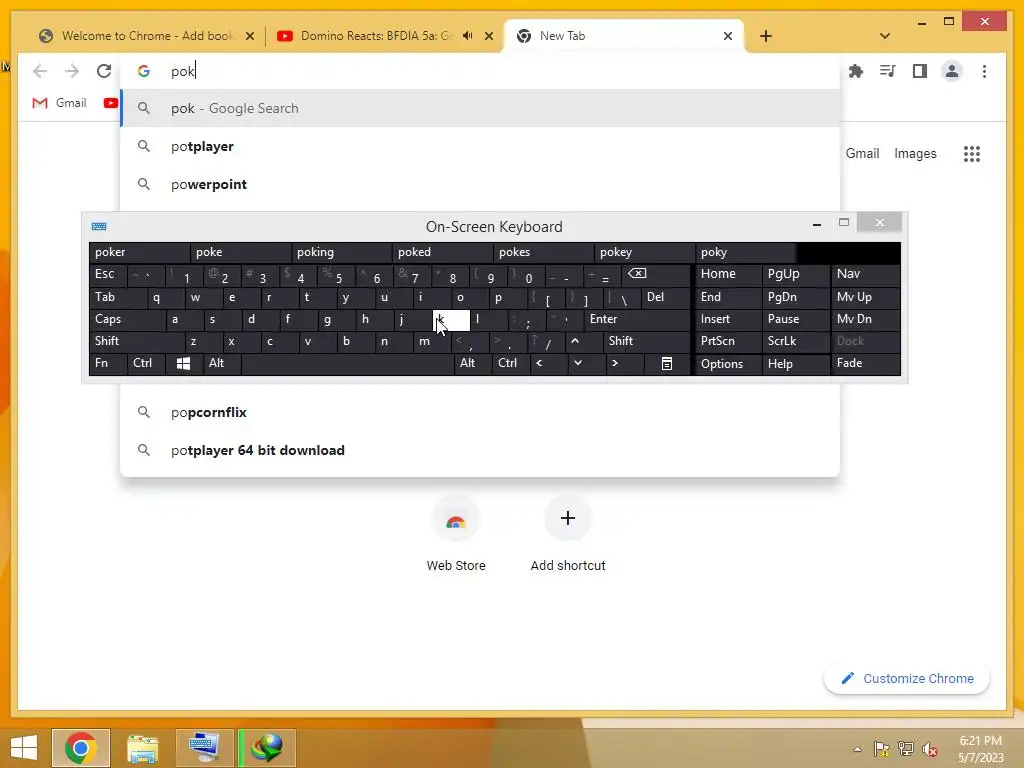This screenshot has height=768, width=1024.
Task: Open the media control icon in toolbar
Action: [888, 71]
